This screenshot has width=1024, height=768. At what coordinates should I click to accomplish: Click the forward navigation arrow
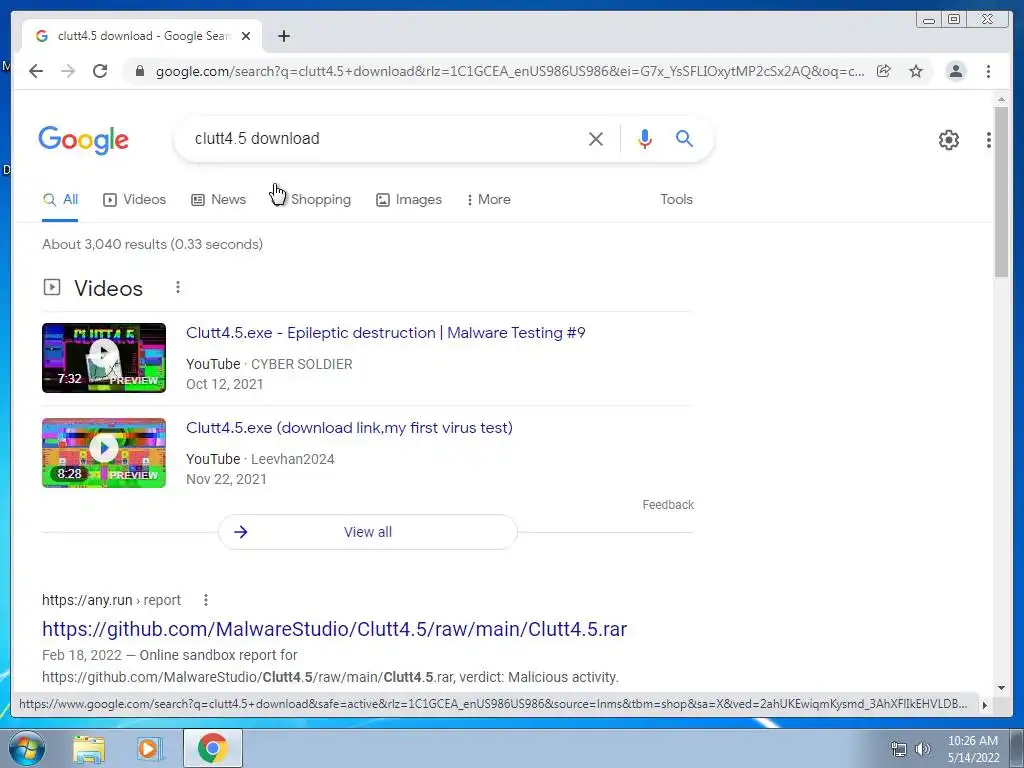pyautogui.click(x=68, y=71)
